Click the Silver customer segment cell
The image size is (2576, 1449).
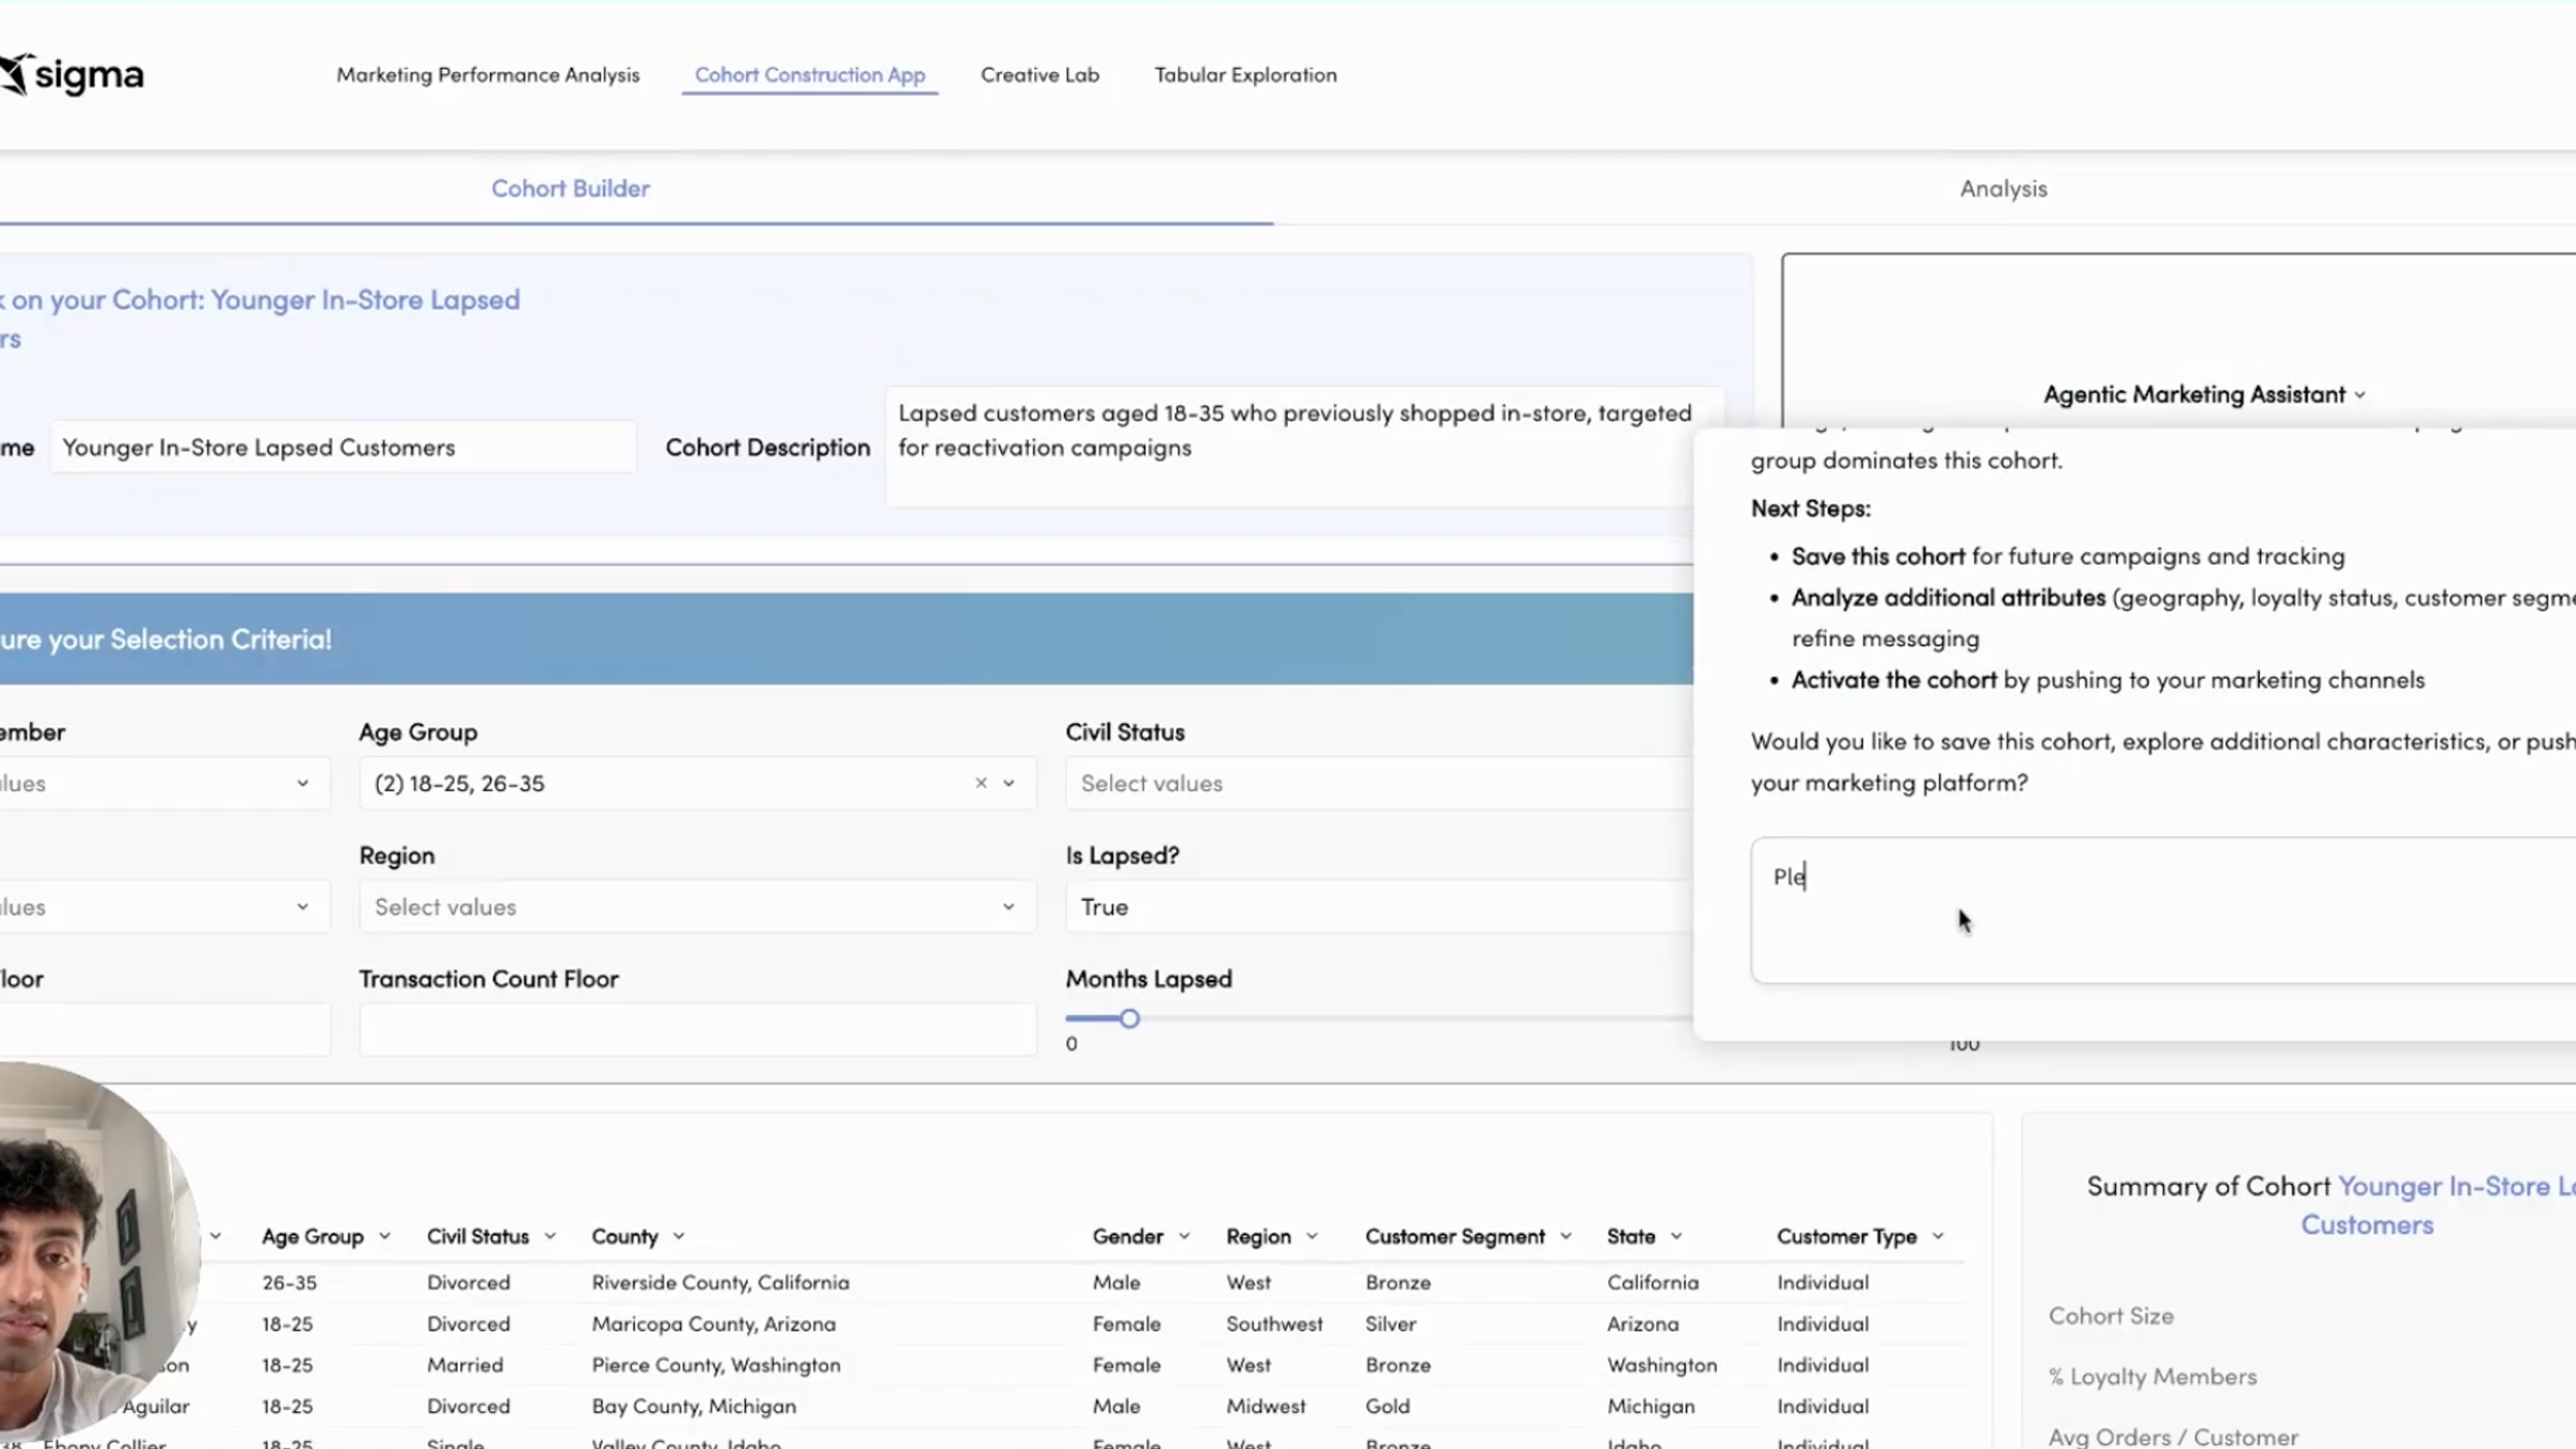(x=1390, y=1324)
